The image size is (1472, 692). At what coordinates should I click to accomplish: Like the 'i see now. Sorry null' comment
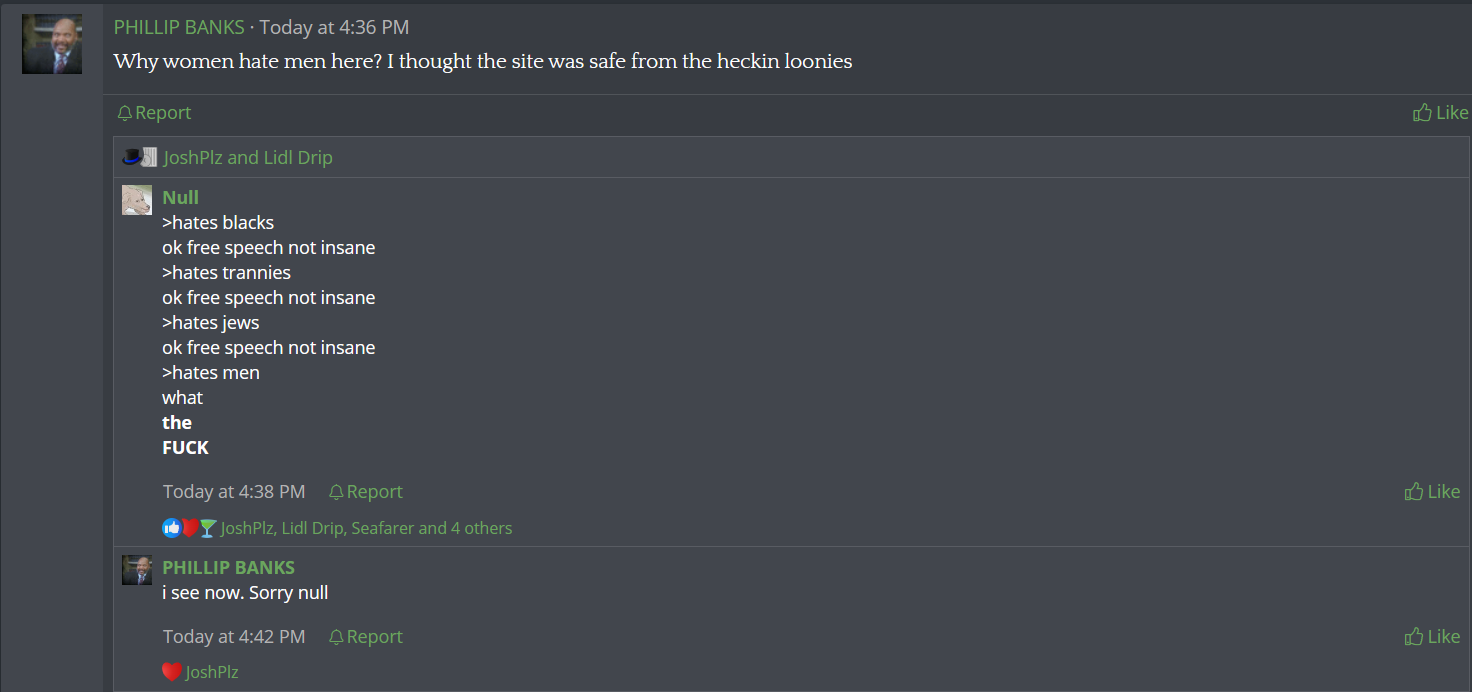pyautogui.click(x=1432, y=636)
